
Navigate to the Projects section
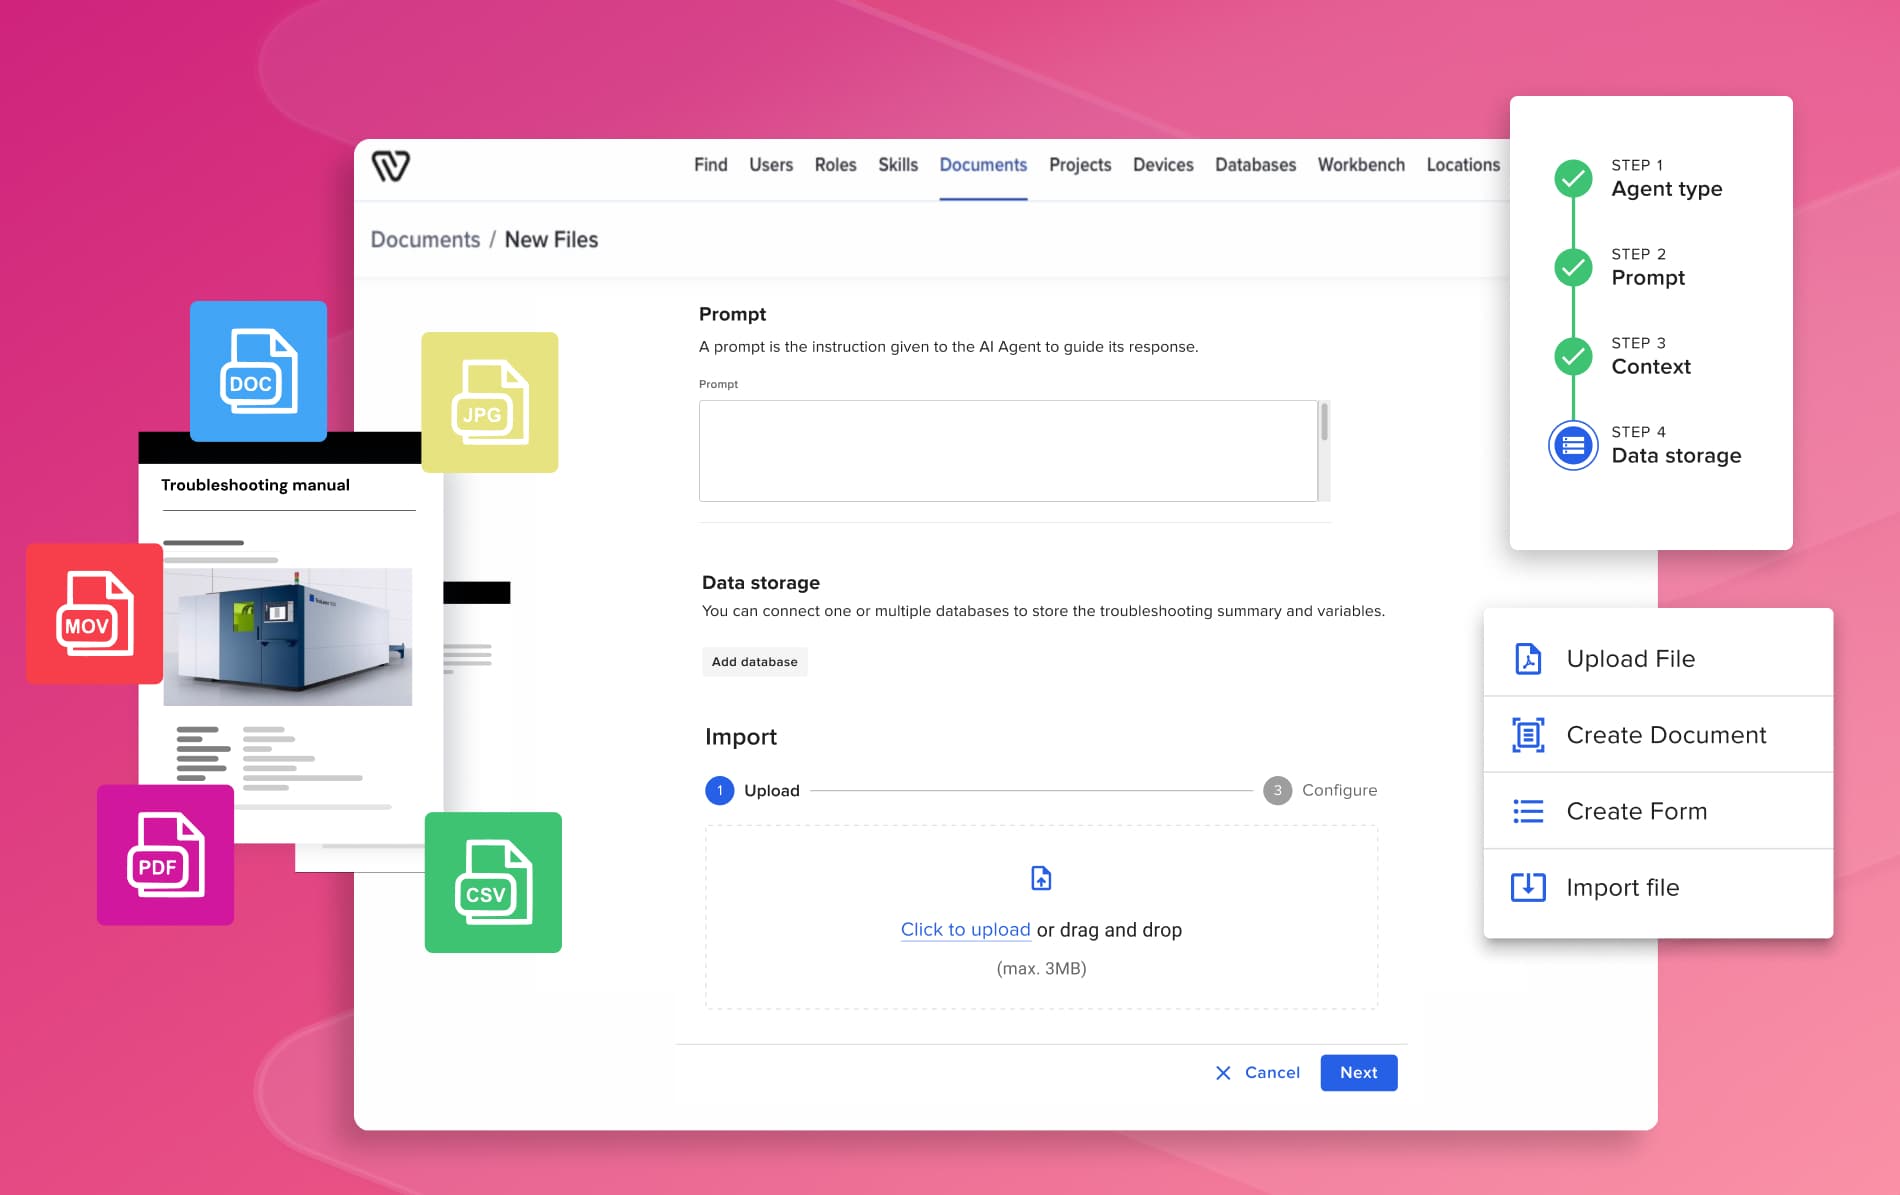pos(1079,165)
